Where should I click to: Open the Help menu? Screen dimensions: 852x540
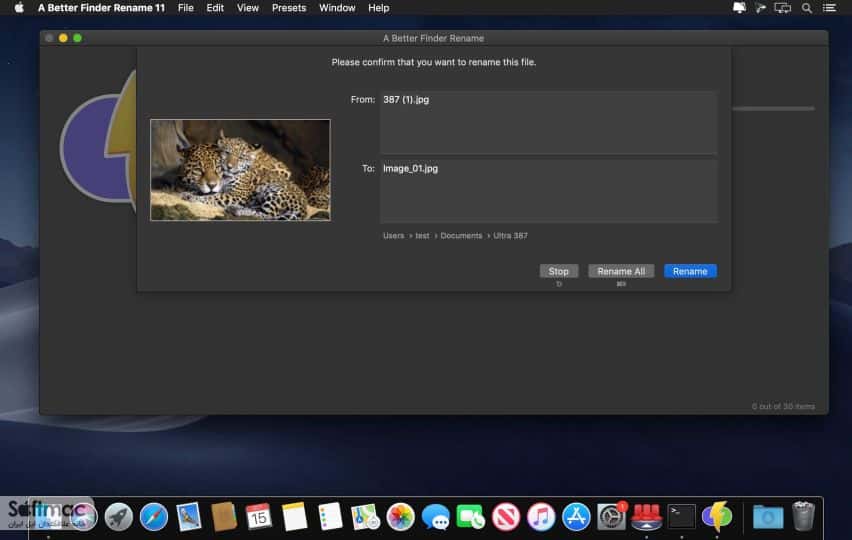pyautogui.click(x=379, y=8)
